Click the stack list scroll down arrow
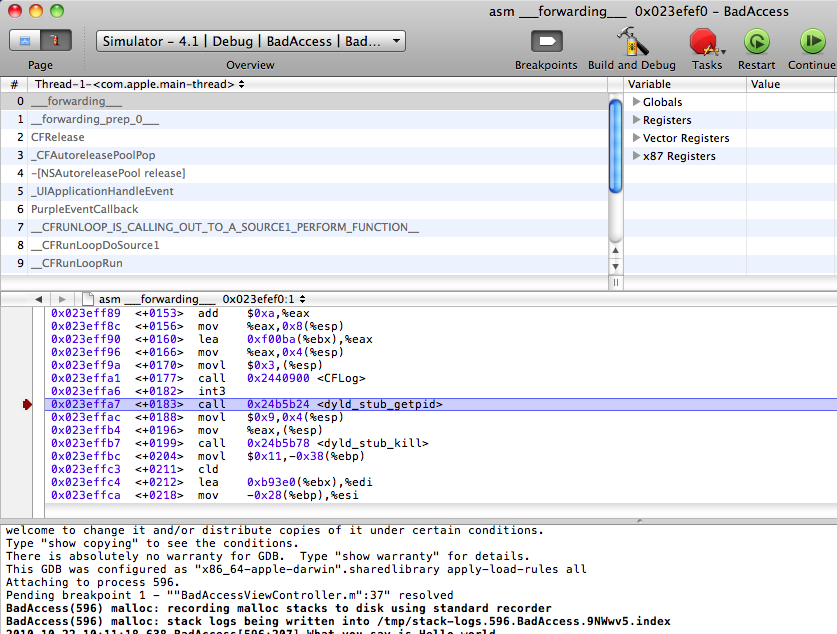The image size is (837, 634). (x=615, y=266)
